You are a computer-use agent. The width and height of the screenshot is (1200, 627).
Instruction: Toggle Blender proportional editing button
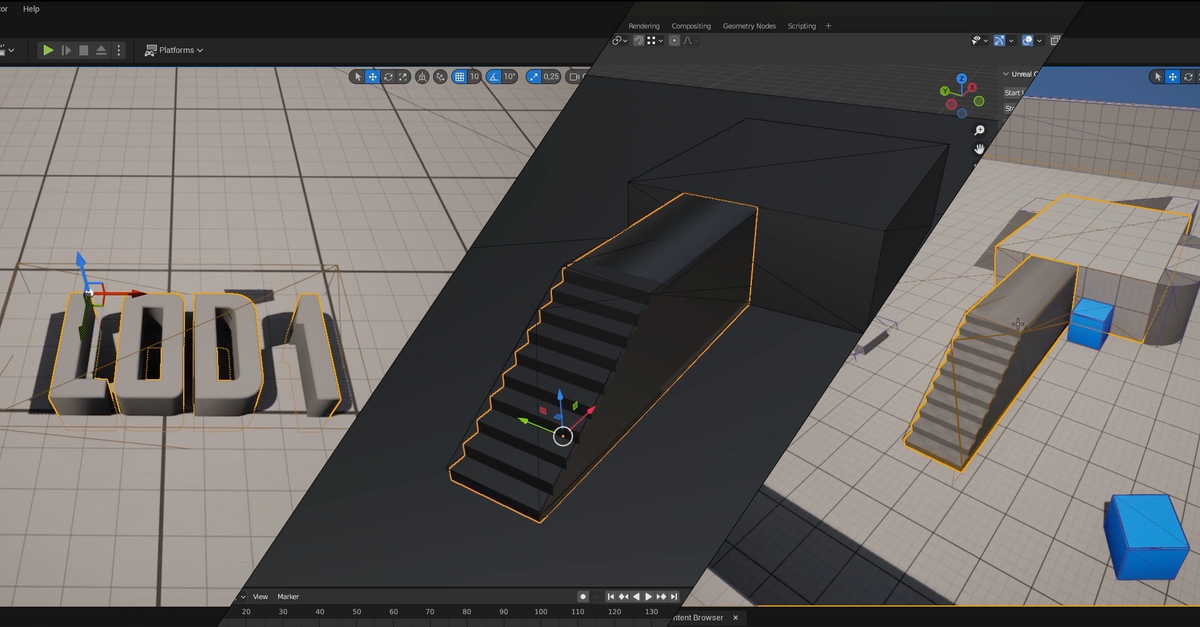click(x=675, y=40)
